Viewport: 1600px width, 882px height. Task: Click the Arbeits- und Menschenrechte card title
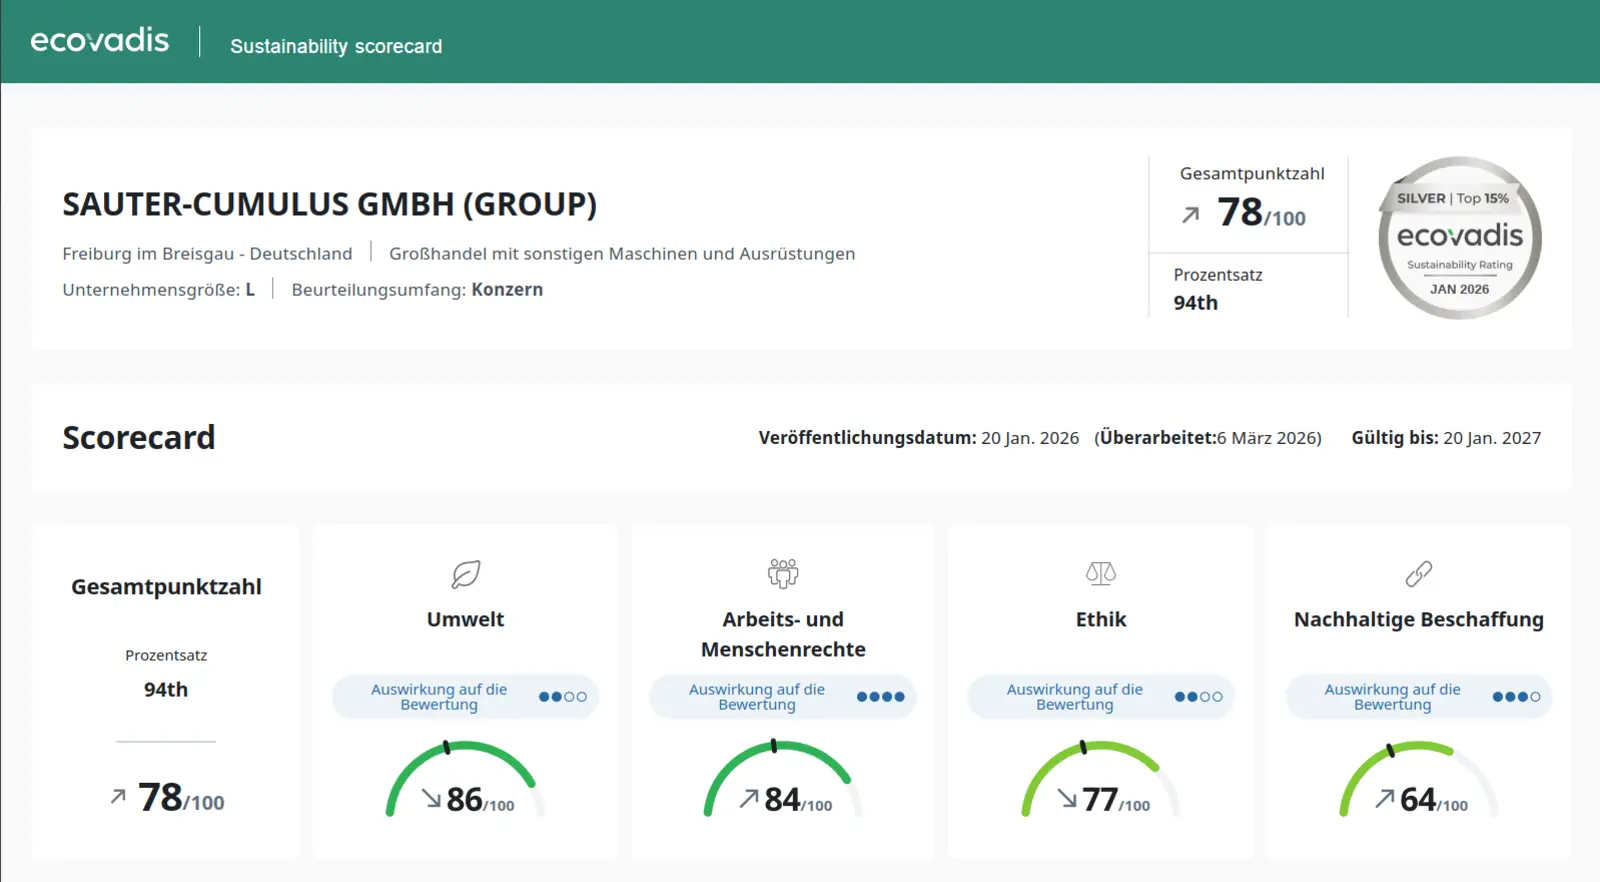(783, 635)
